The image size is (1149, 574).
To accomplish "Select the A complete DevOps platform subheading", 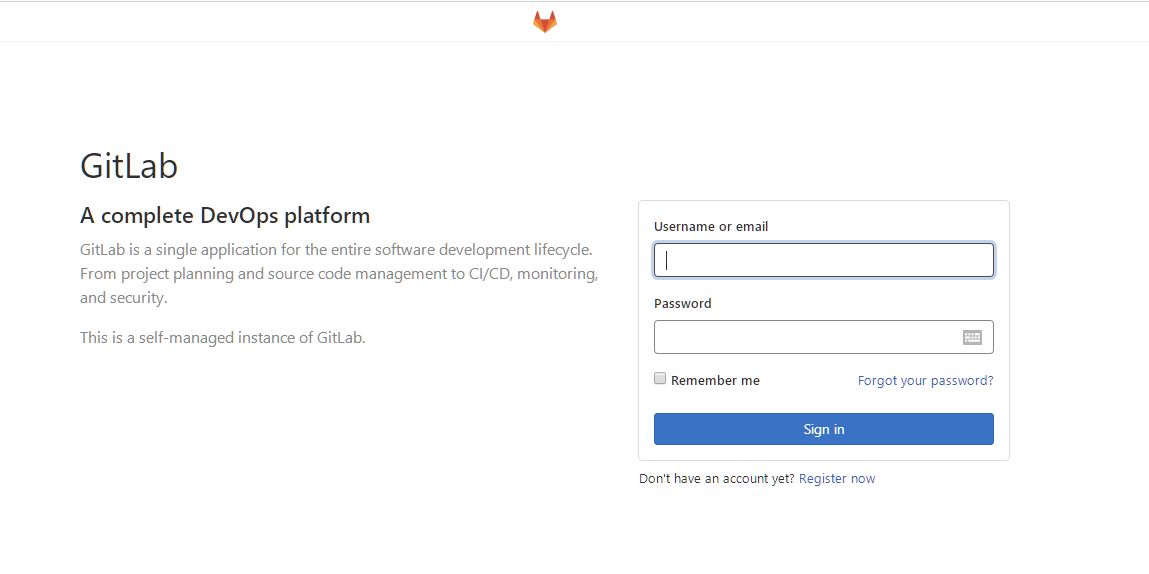I will point(225,215).
